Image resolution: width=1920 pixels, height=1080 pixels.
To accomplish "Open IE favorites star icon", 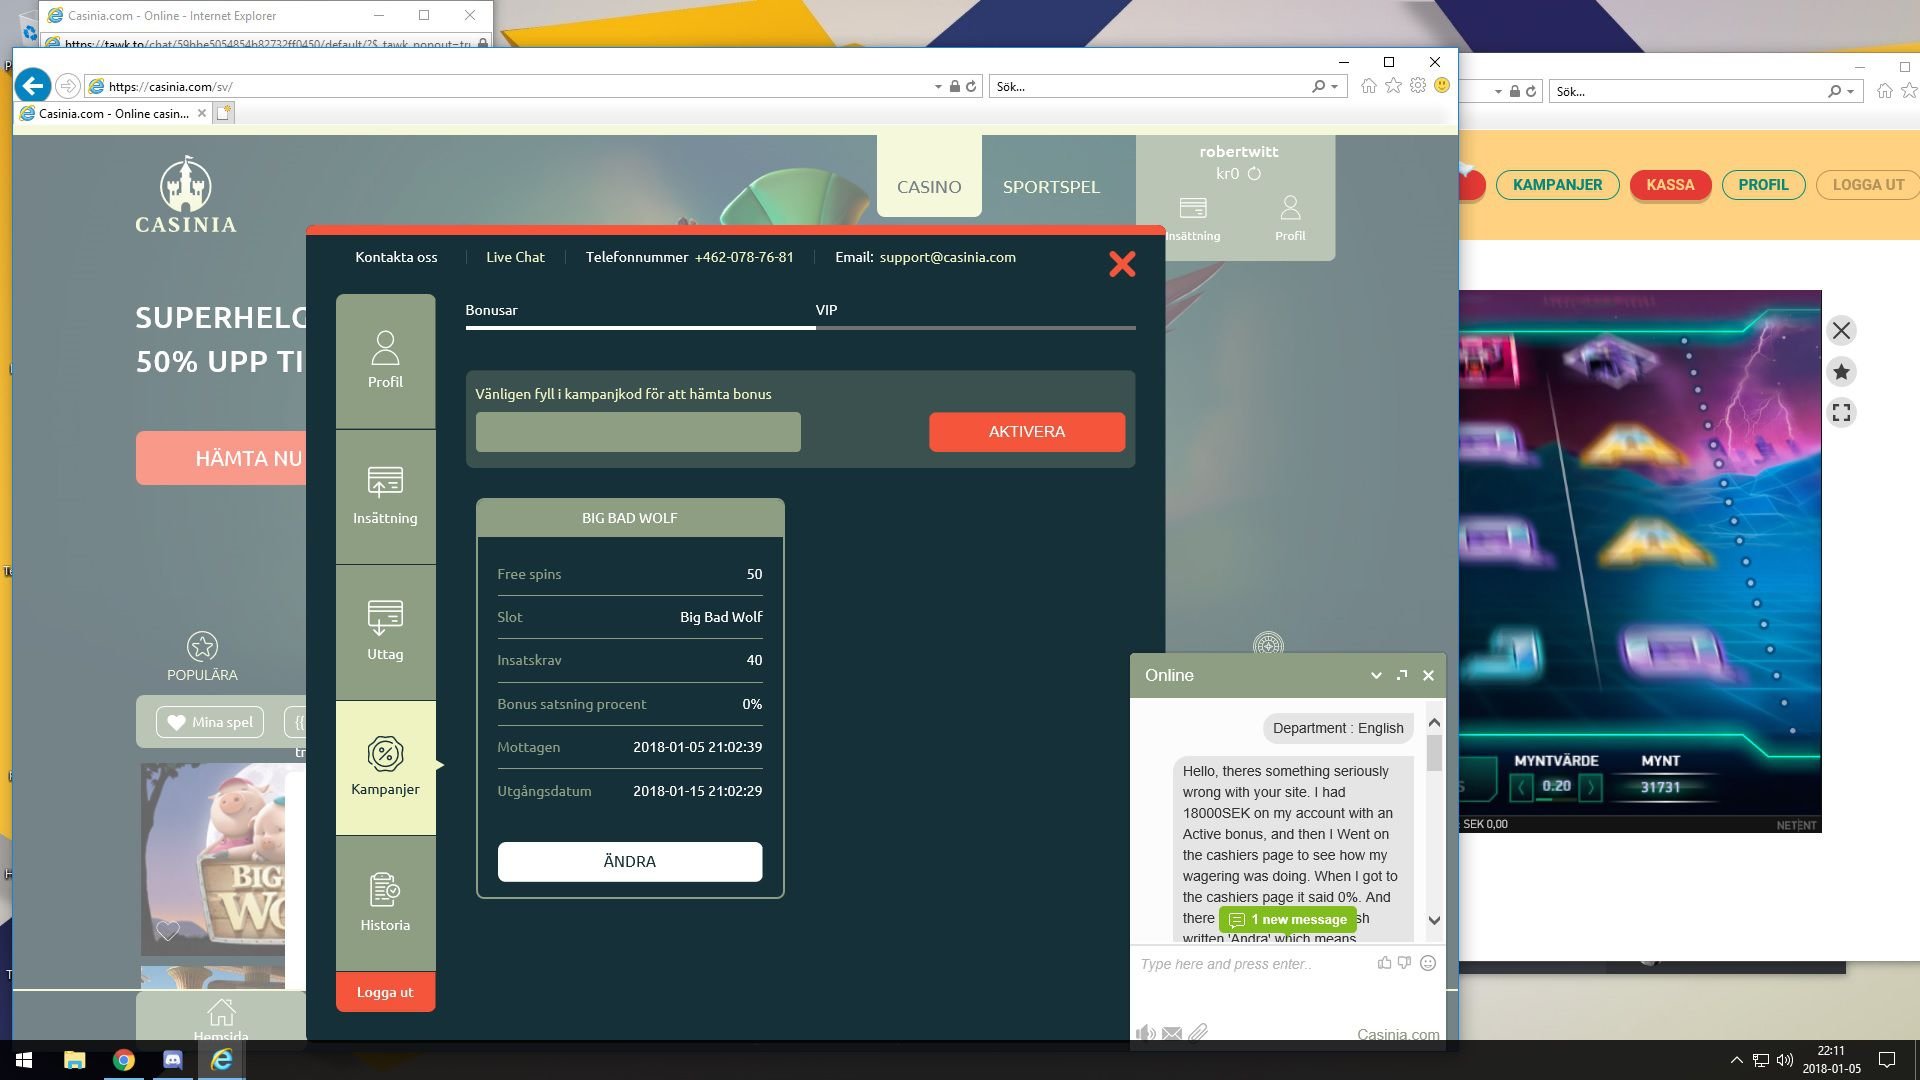I will coord(1393,86).
